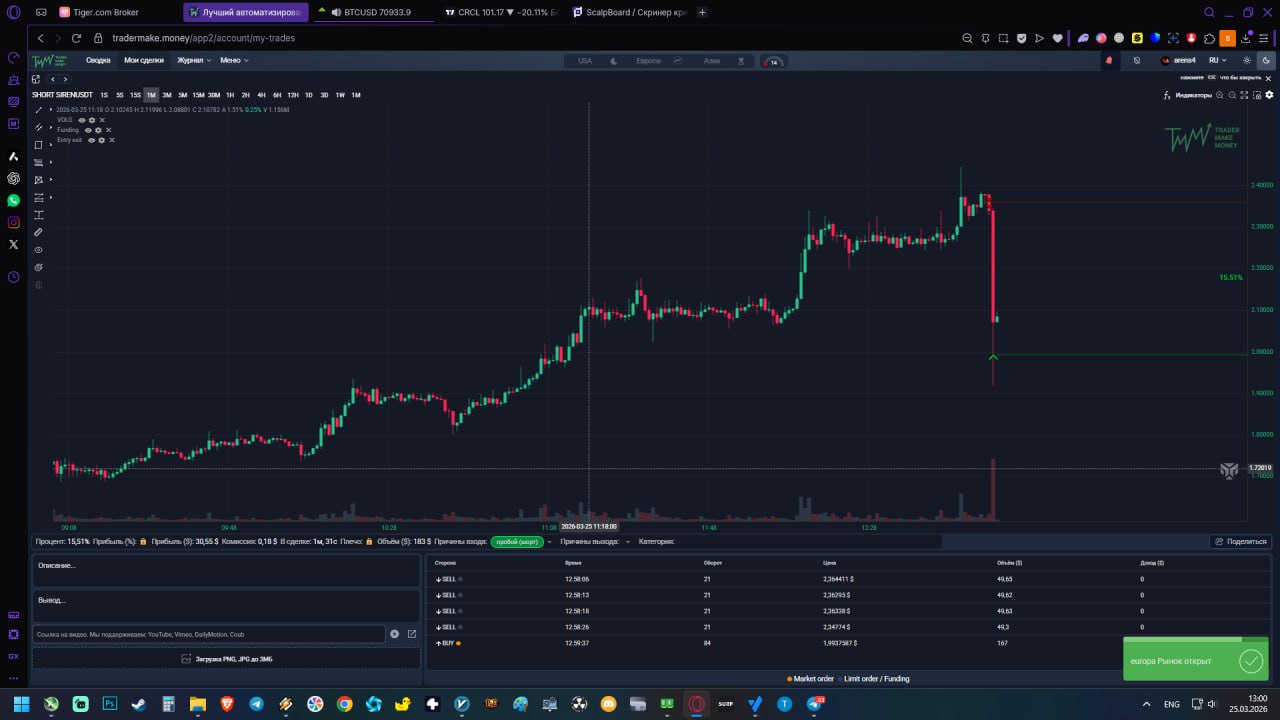Image resolution: width=1280 pixels, height=720 pixels.
Task: Switch to light theme sun icon
Action: point(1249,61)
